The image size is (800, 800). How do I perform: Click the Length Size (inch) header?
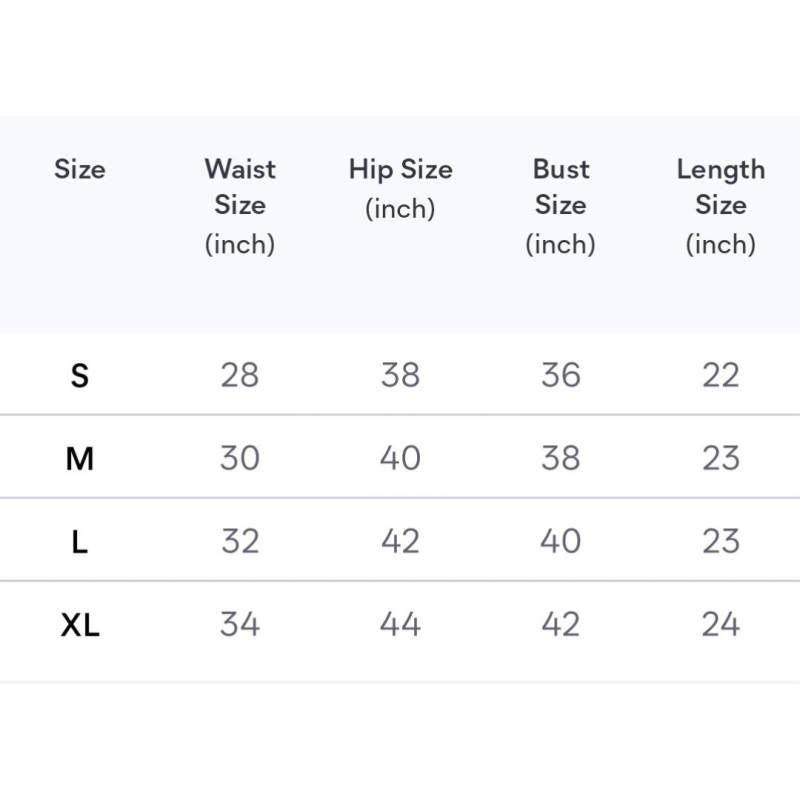(x=721, y=206)
